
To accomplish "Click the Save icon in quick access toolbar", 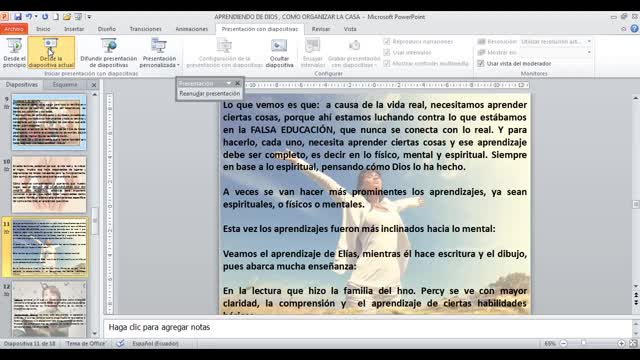I will coord(18,17).
